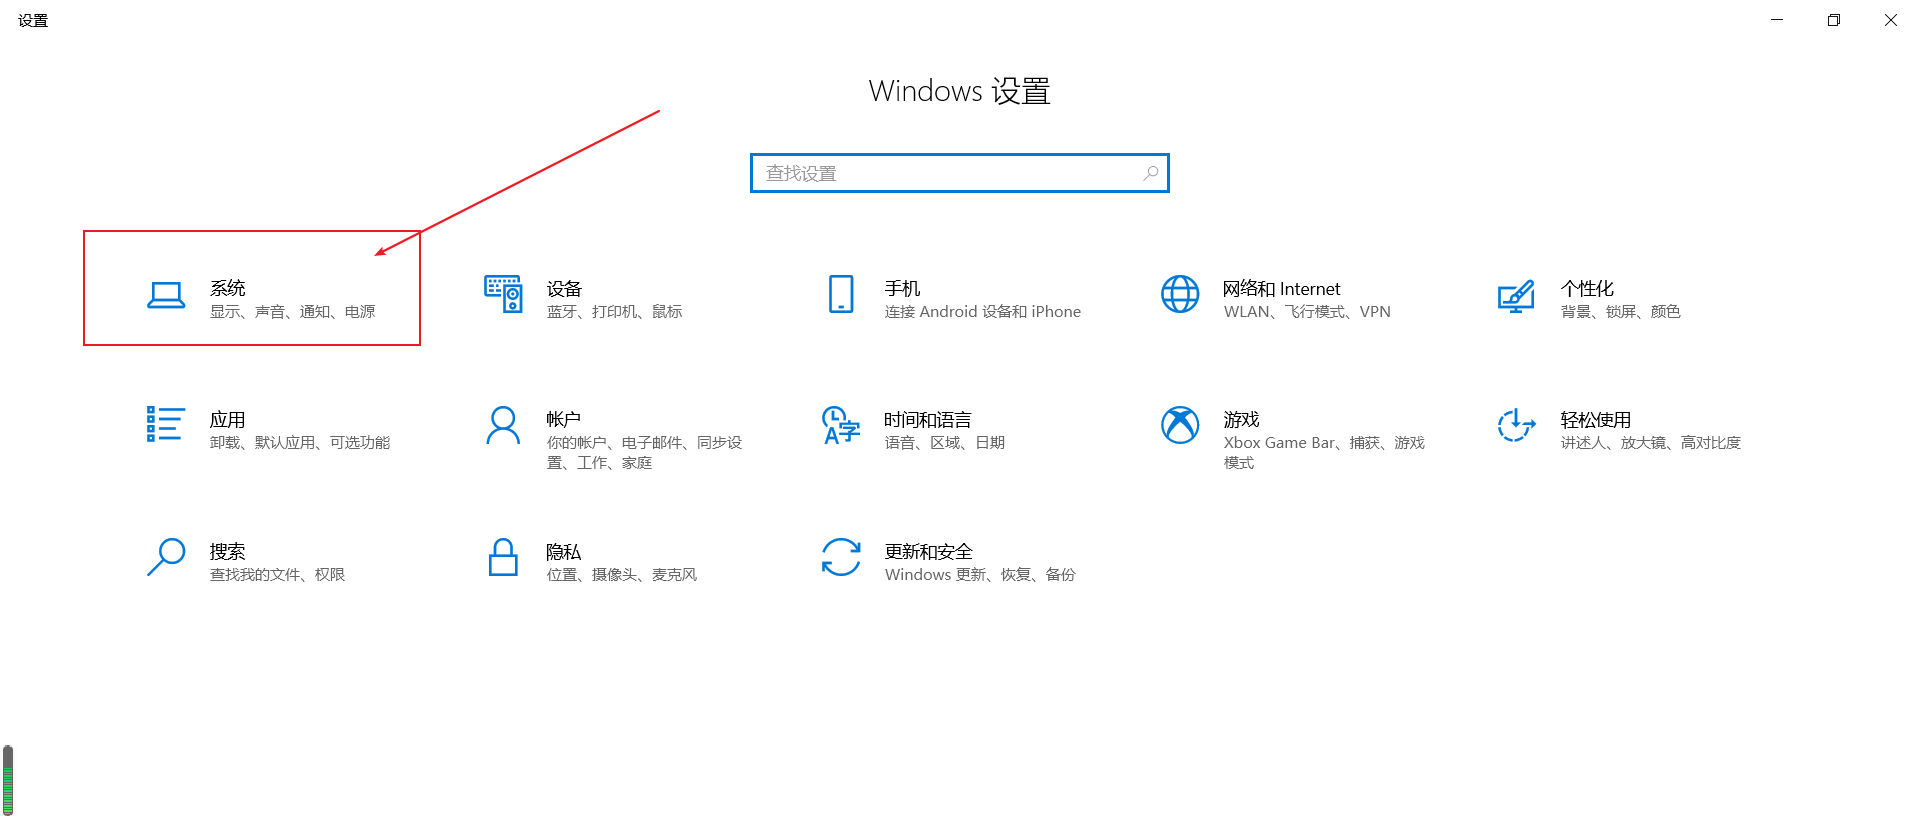
Task: Click the 设备 keyboard and speaker icon
Action: (503, 294)
